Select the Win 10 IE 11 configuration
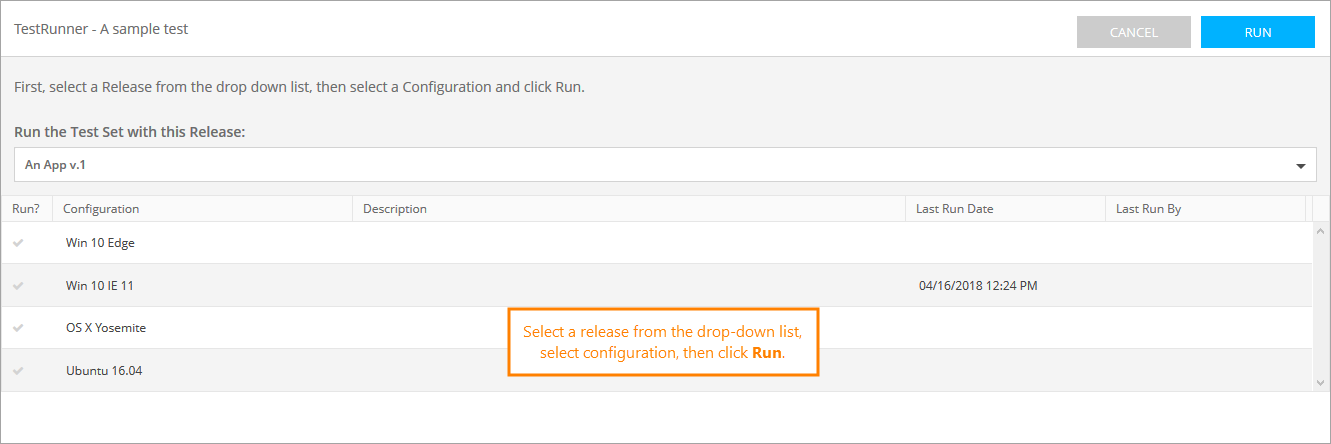 [100, 286]
